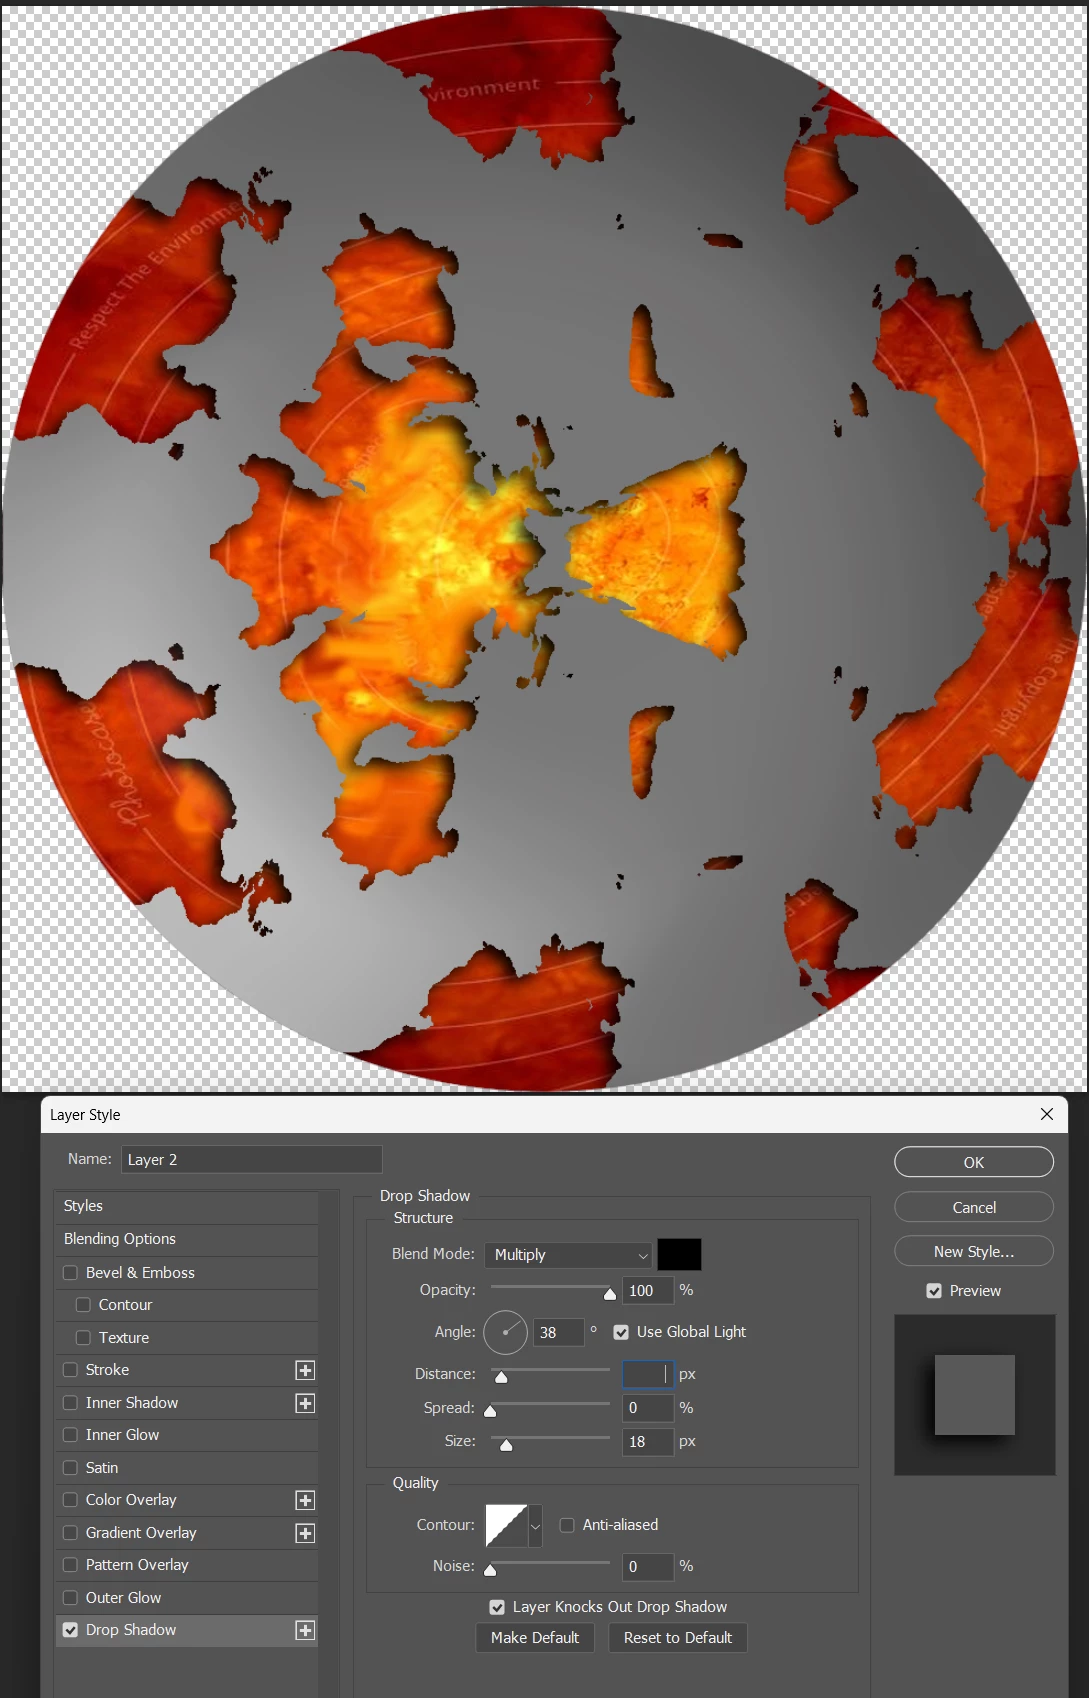Enable the Contour sub-effect checkbox
The width and height of the screenshot is (1089, 1698).
[x=83, y=1305]
